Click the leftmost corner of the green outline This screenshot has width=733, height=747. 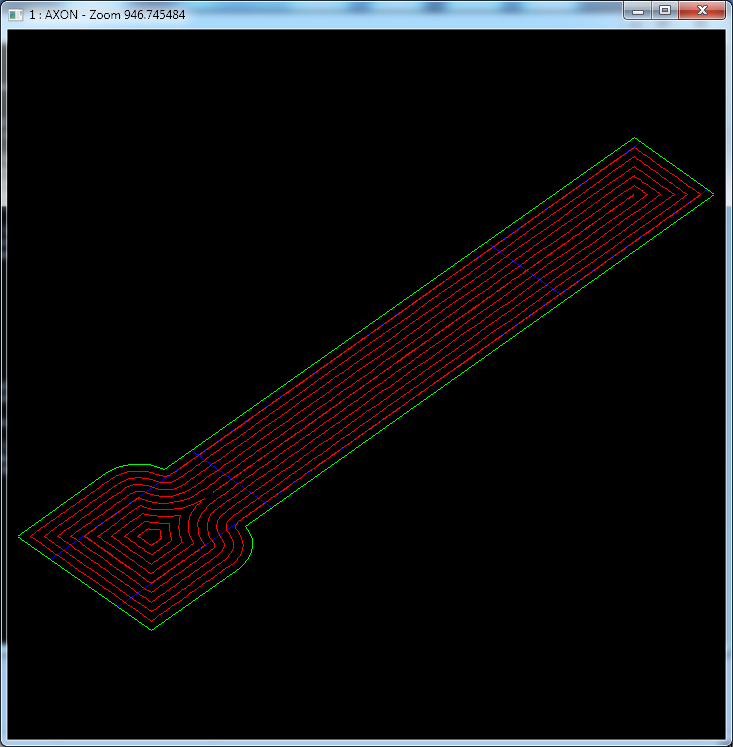pyautogui.click(x=19, y=536)
